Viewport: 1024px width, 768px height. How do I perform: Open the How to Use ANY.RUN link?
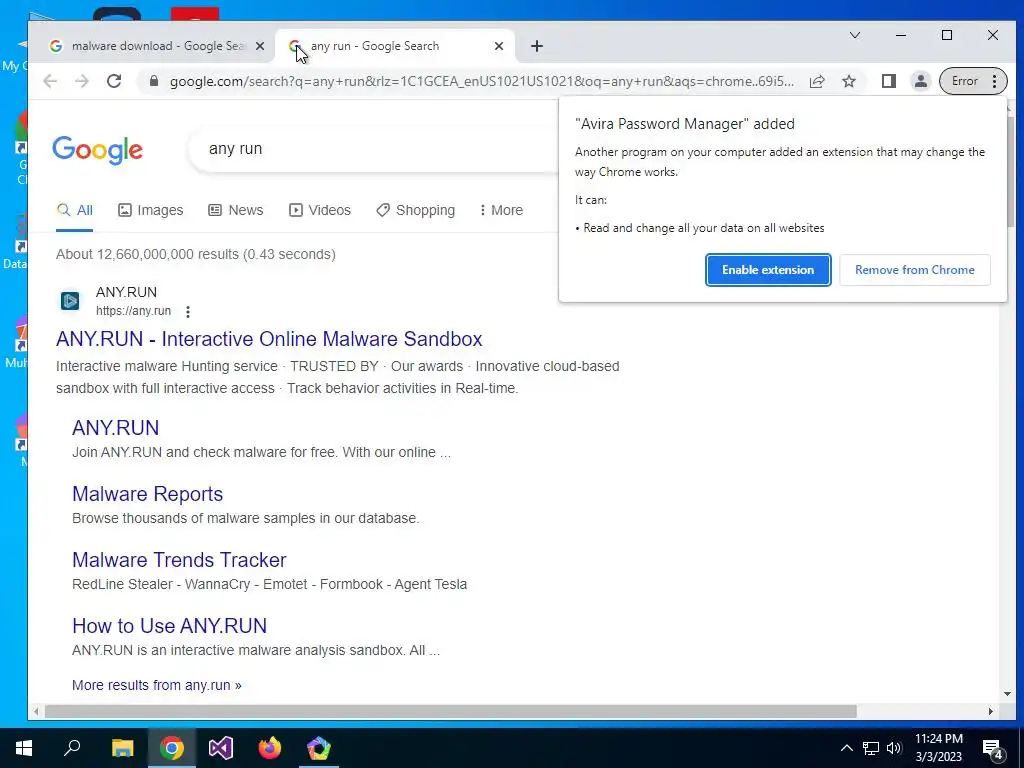pos(169,626)
